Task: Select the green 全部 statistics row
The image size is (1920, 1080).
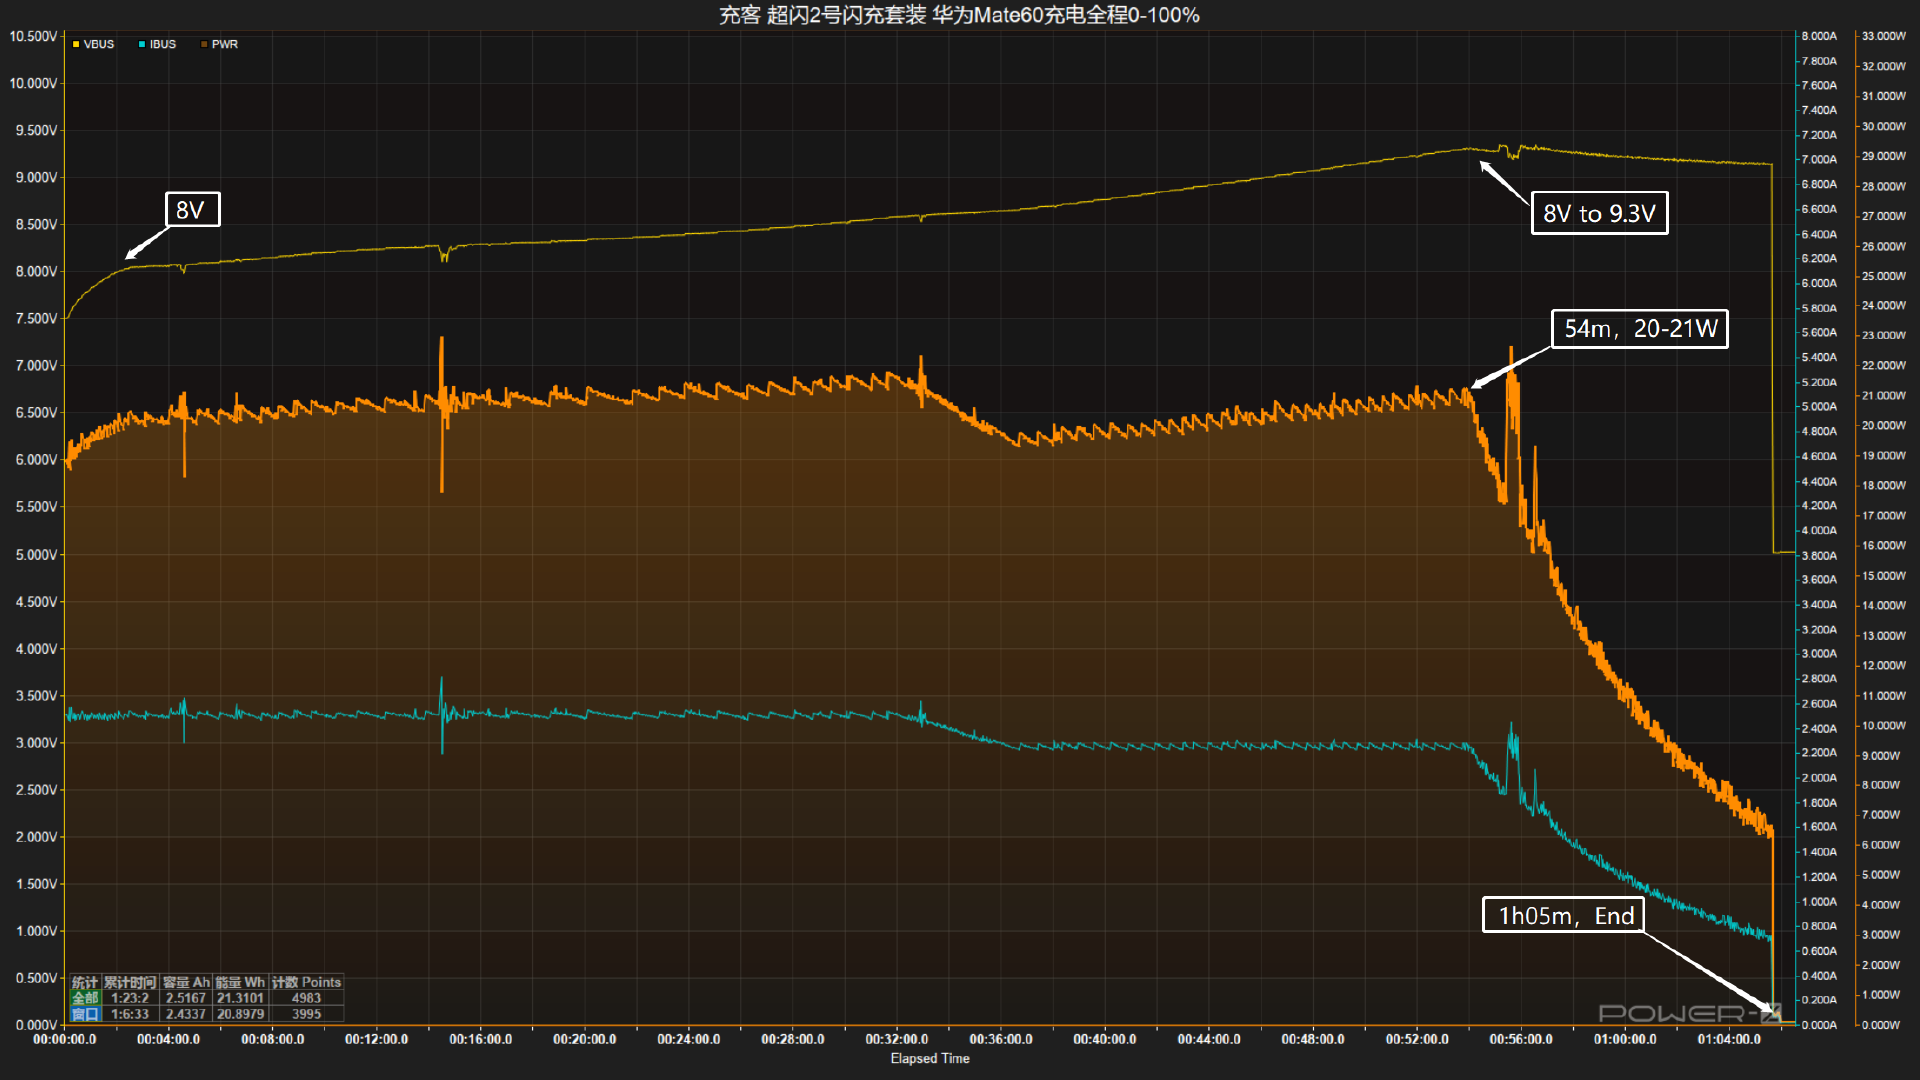Action: pos(85,998)
